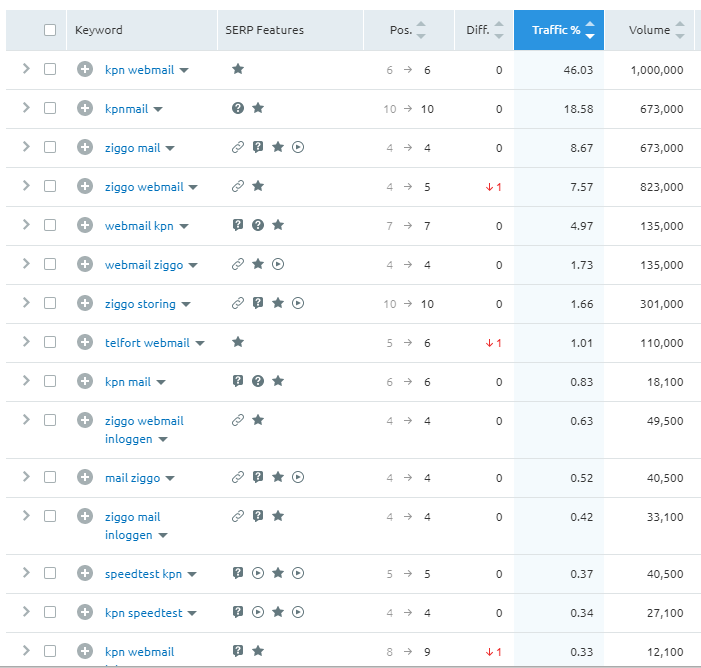
Task: Click the SERP Features column header
Action: point(265,30)
